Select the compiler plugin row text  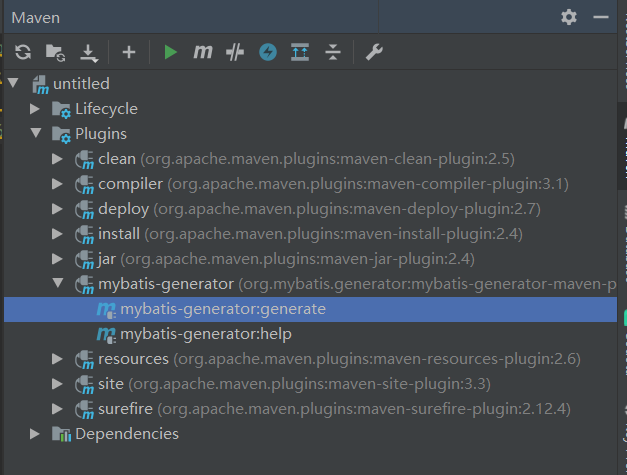(x=333, y=184)
